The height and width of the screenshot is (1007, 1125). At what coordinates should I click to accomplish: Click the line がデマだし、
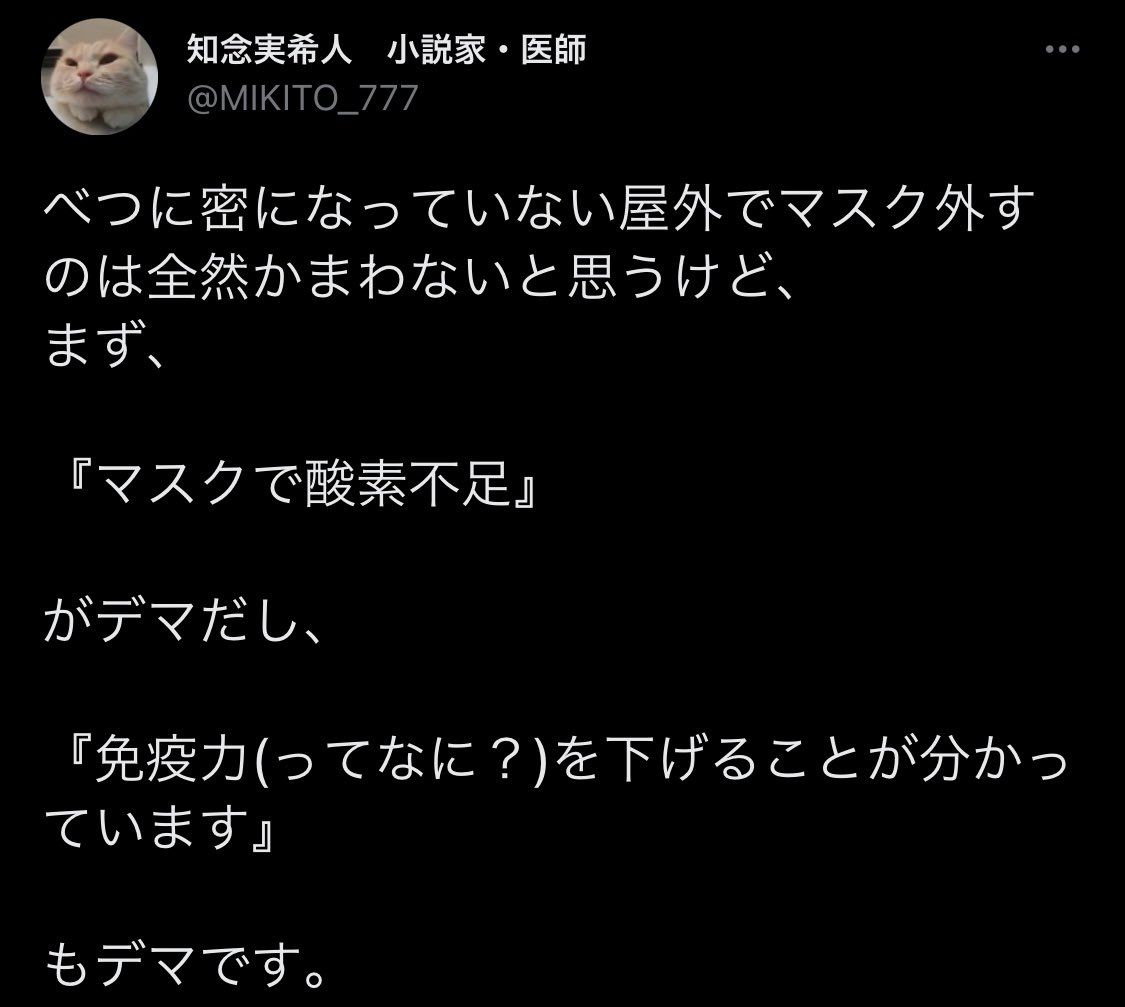click(x=182, y=620)
